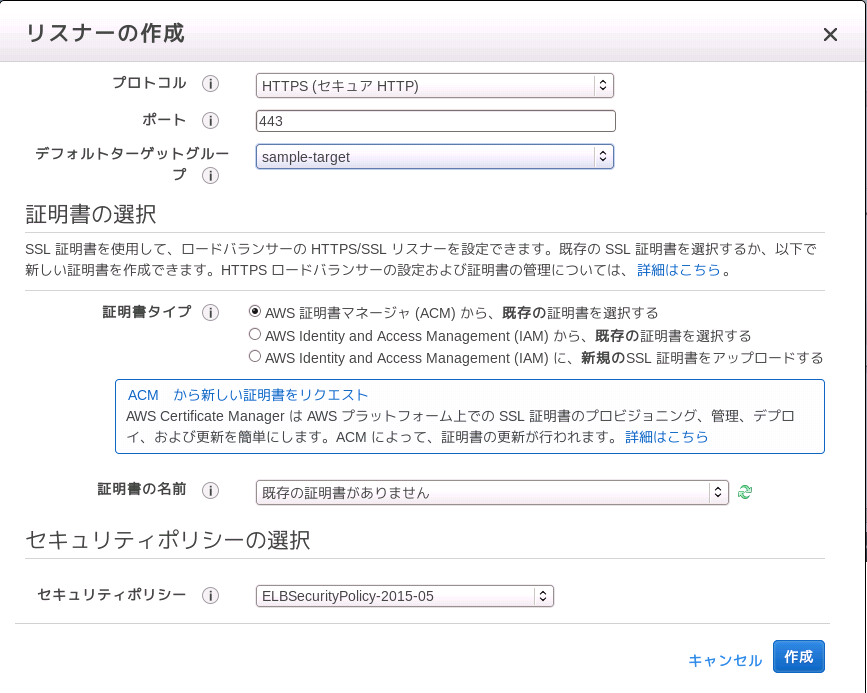Select the ACM existing certificate radio option

click(x=255, y=312)
